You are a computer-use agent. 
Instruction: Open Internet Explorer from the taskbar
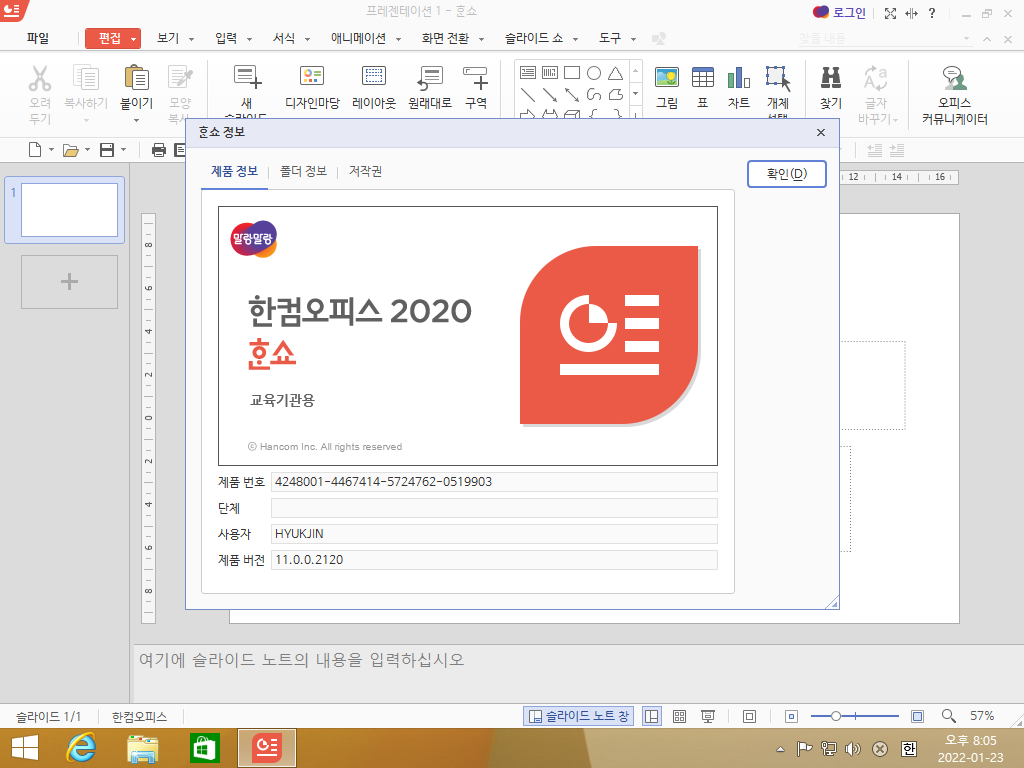point(81,748)
